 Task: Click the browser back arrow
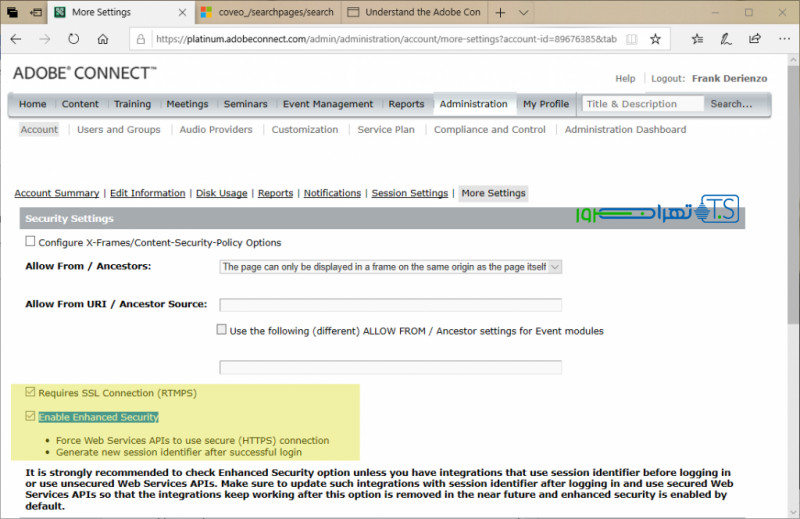click(x=17, y=39)
